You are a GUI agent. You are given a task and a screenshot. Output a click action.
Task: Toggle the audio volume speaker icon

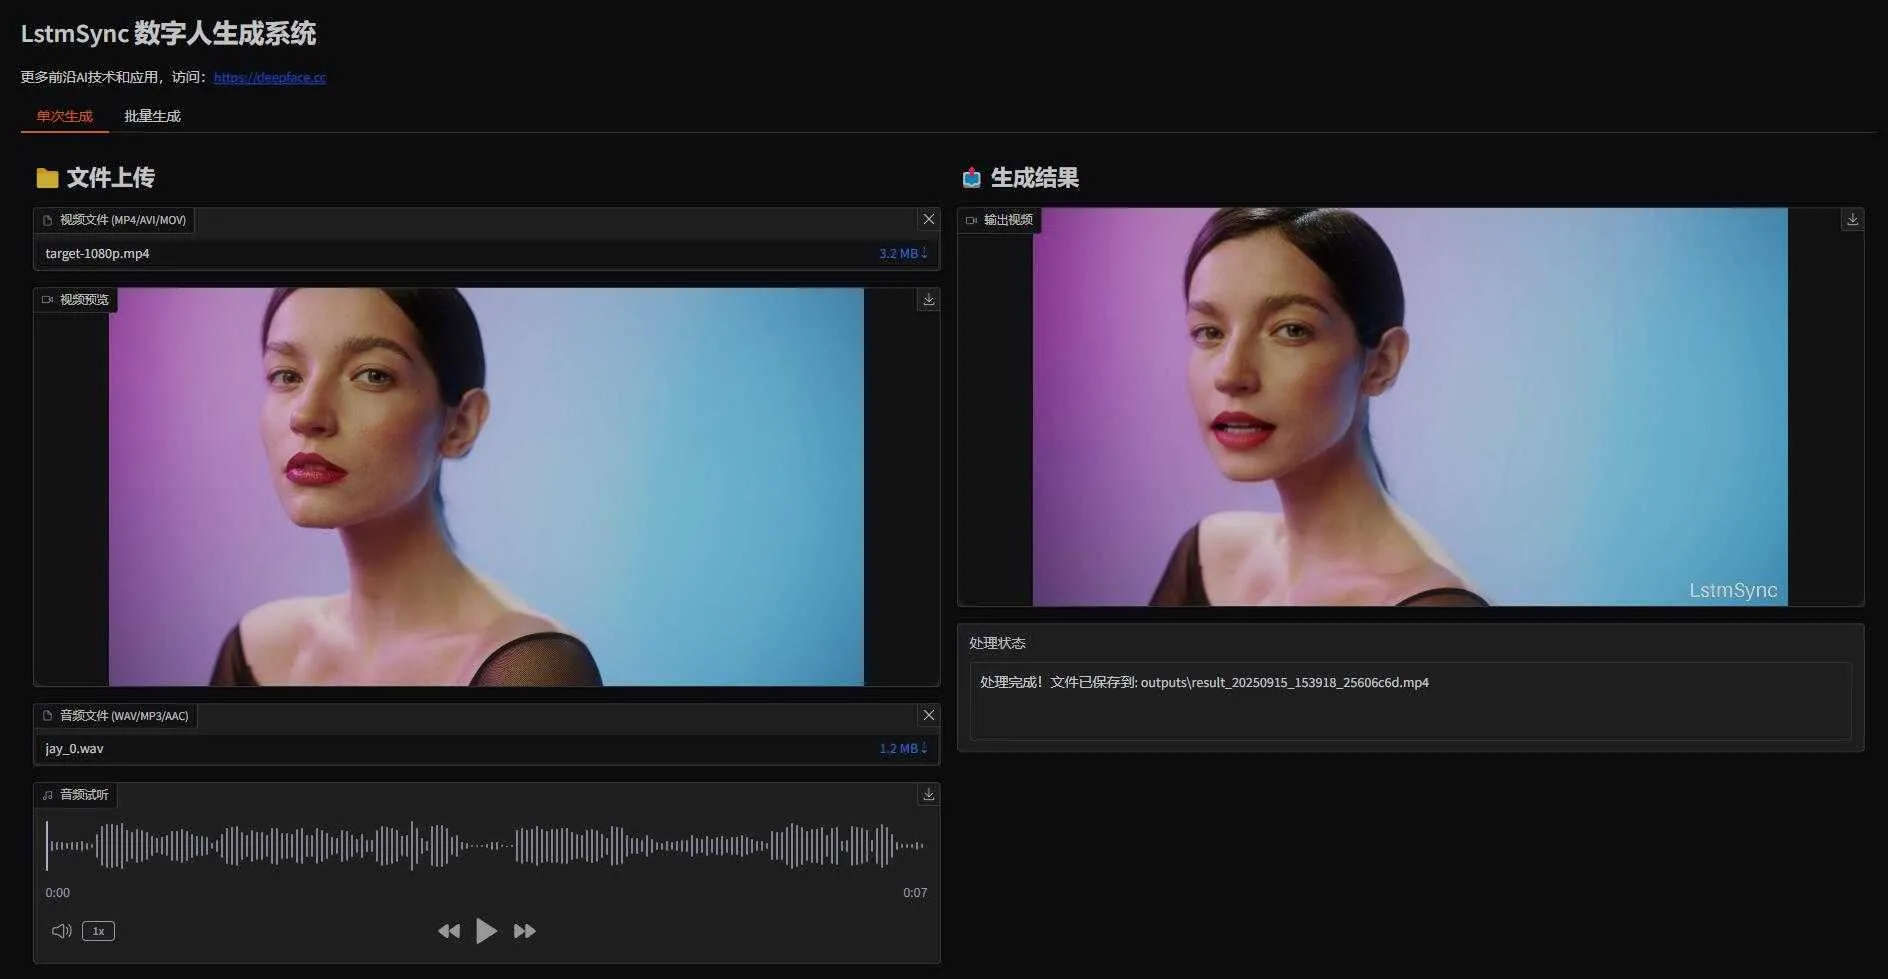61,931
